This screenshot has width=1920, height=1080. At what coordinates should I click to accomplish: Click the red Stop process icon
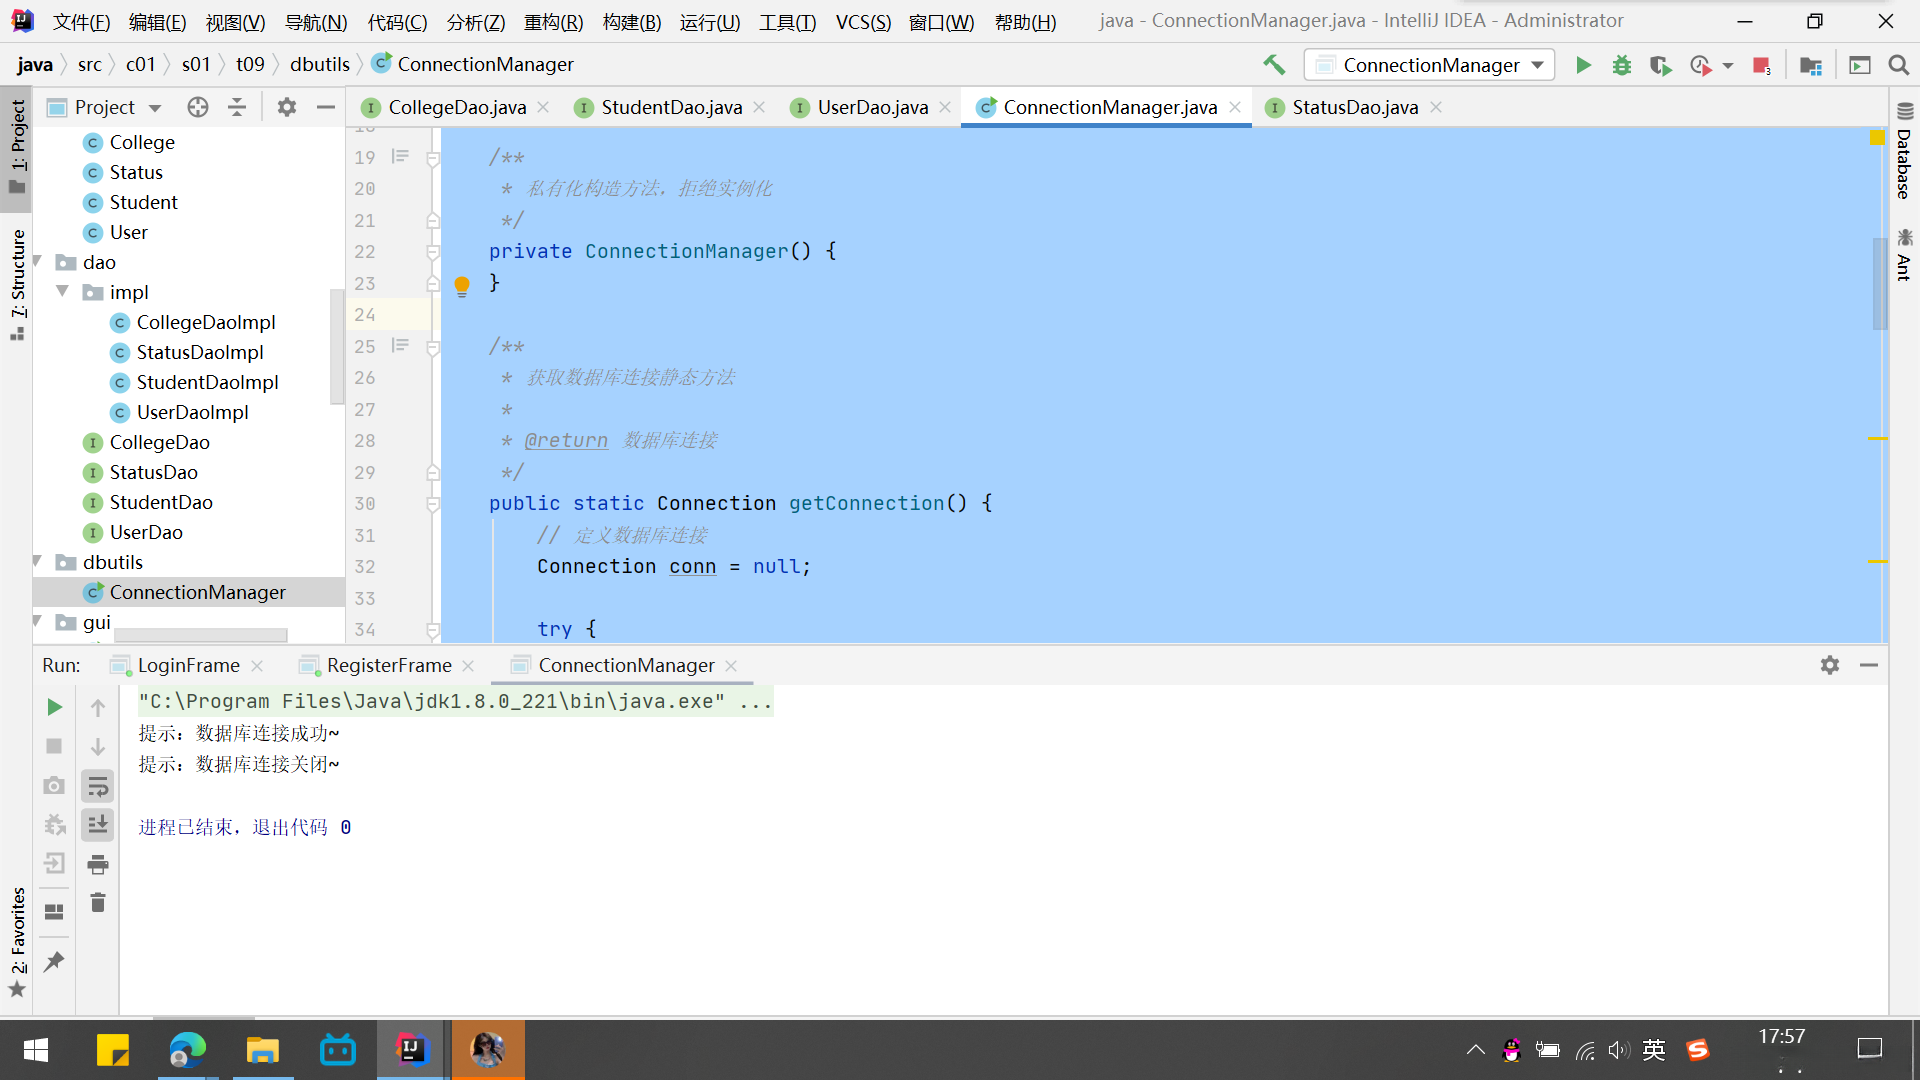(x=1761, y=65)
